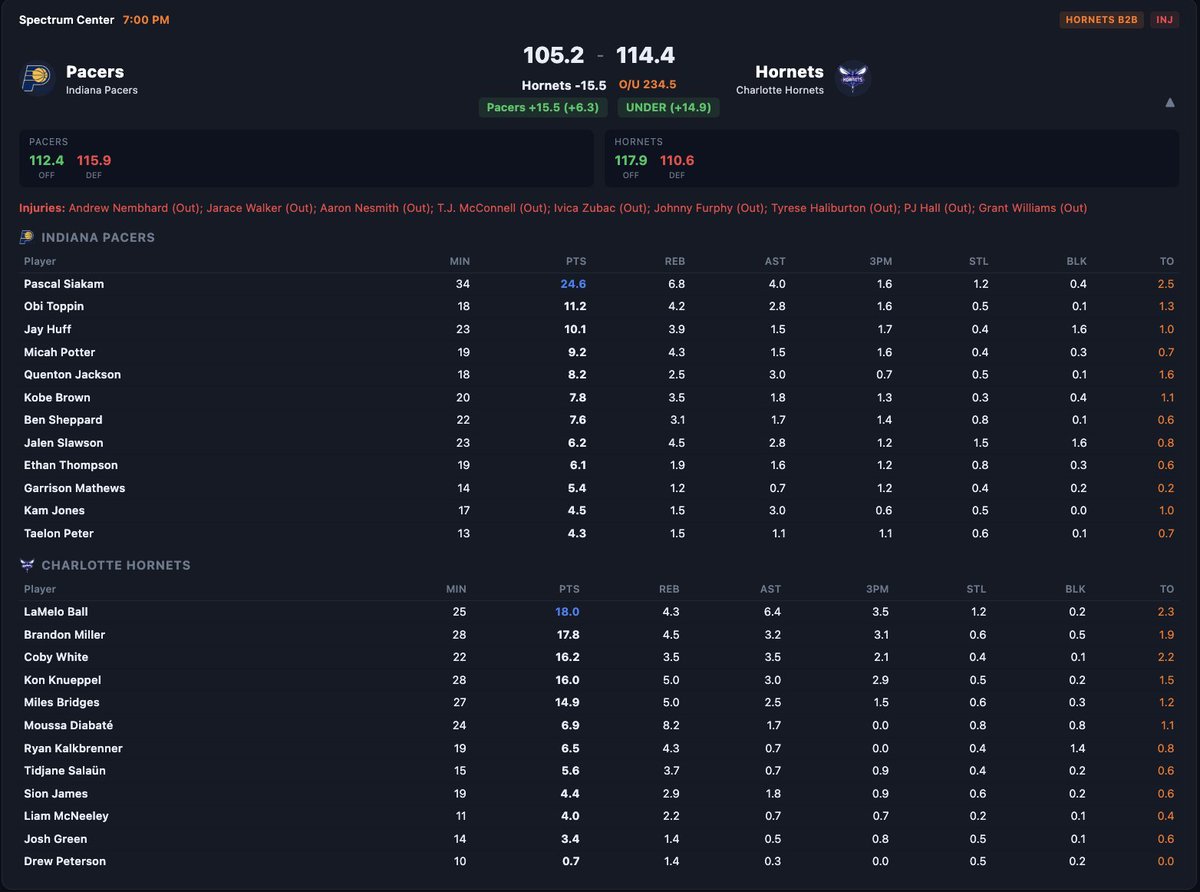
Task: Select the Pacers +15.5 (+6.3) pick
Action: pos(542,107)
